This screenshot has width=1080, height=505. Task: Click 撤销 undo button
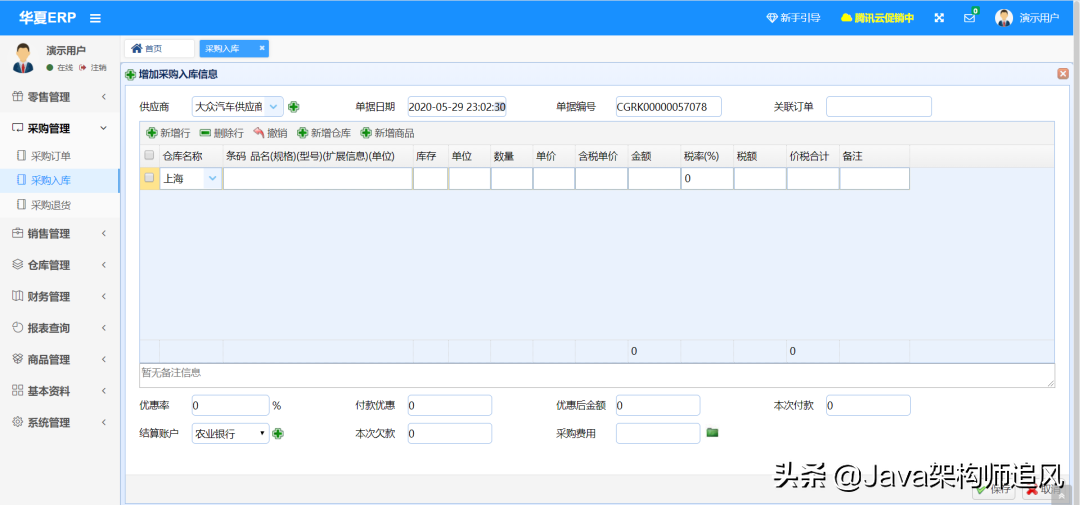coord(270,133)
